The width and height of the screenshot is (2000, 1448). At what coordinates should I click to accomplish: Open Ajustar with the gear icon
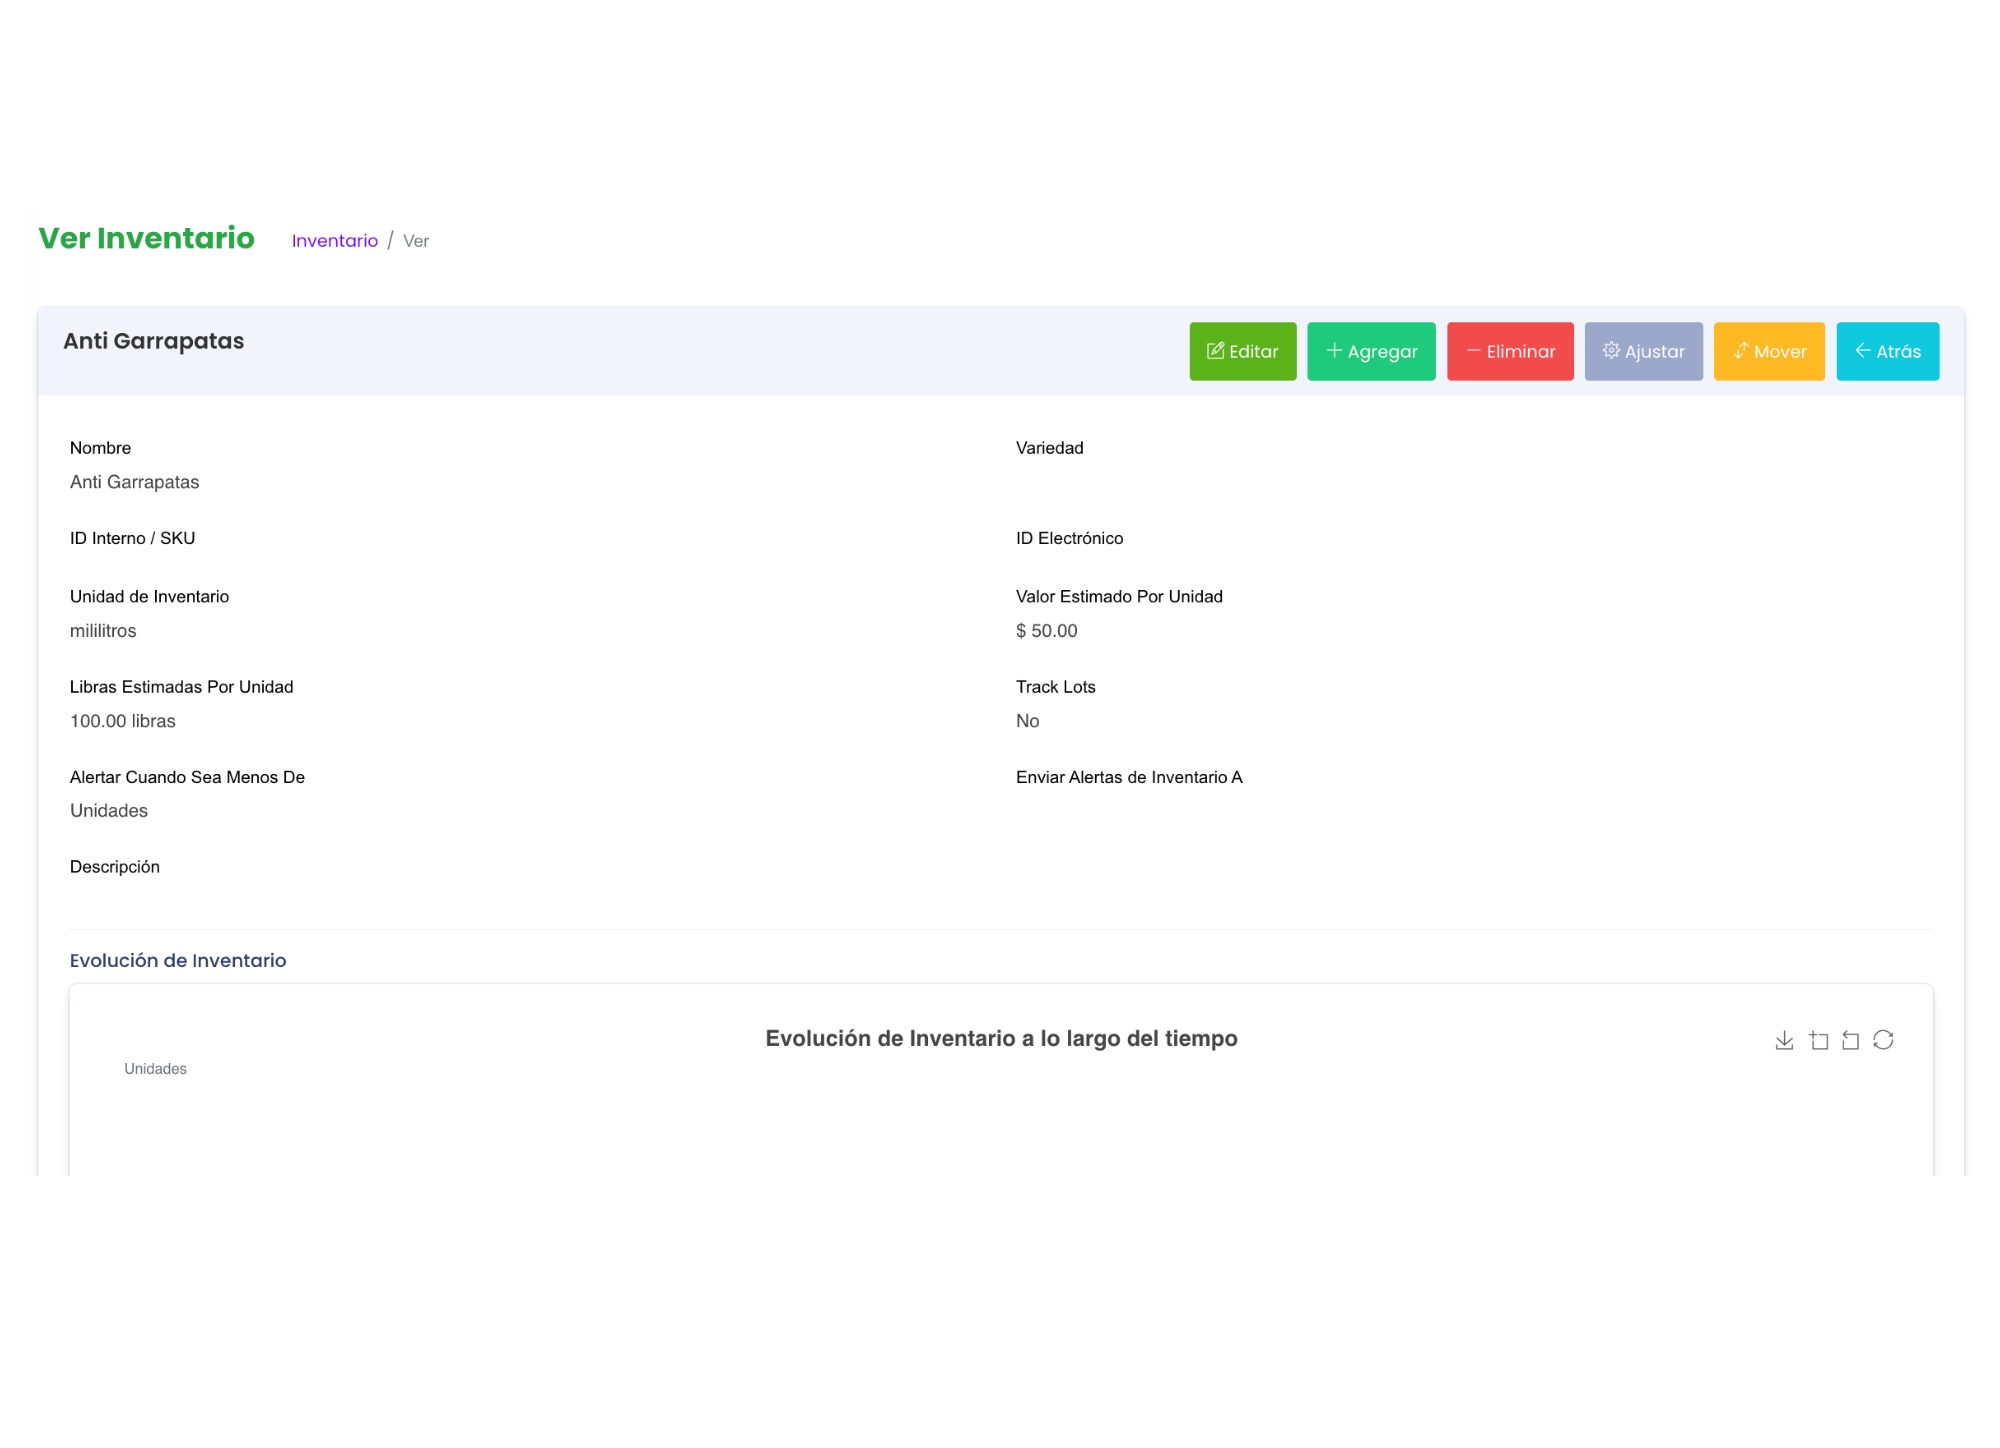[1643, 351]
